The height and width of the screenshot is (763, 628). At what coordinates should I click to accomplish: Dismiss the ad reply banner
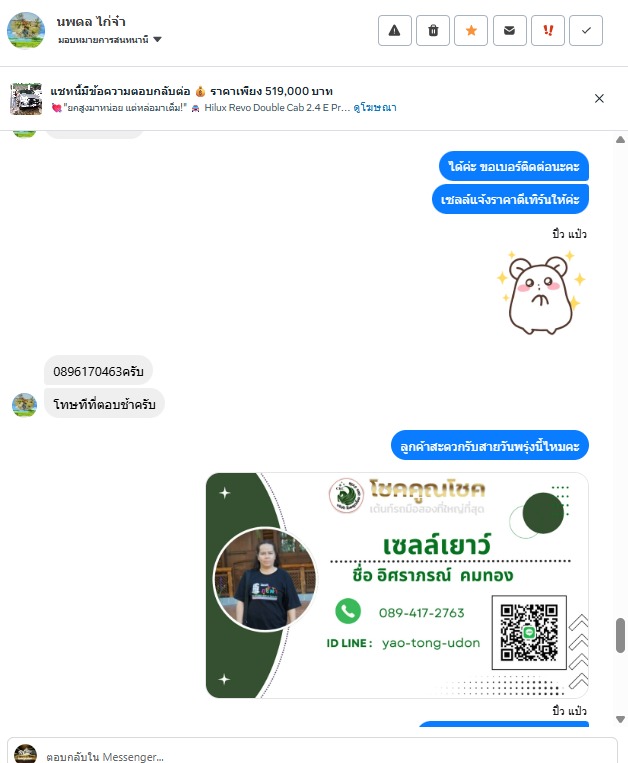pos(599,98)
